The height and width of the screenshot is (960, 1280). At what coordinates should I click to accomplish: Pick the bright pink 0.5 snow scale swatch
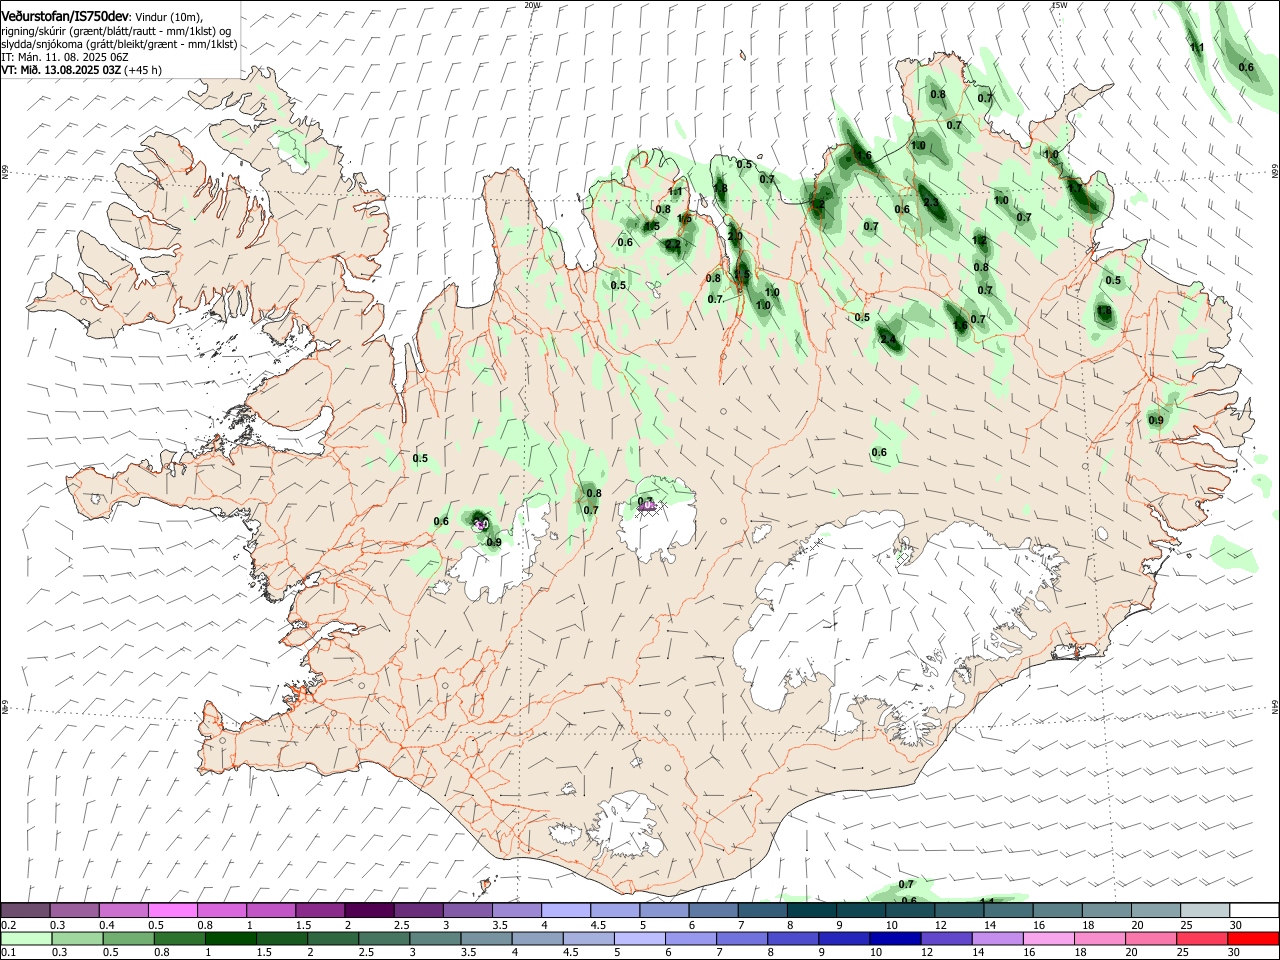[x=172, y=911]
